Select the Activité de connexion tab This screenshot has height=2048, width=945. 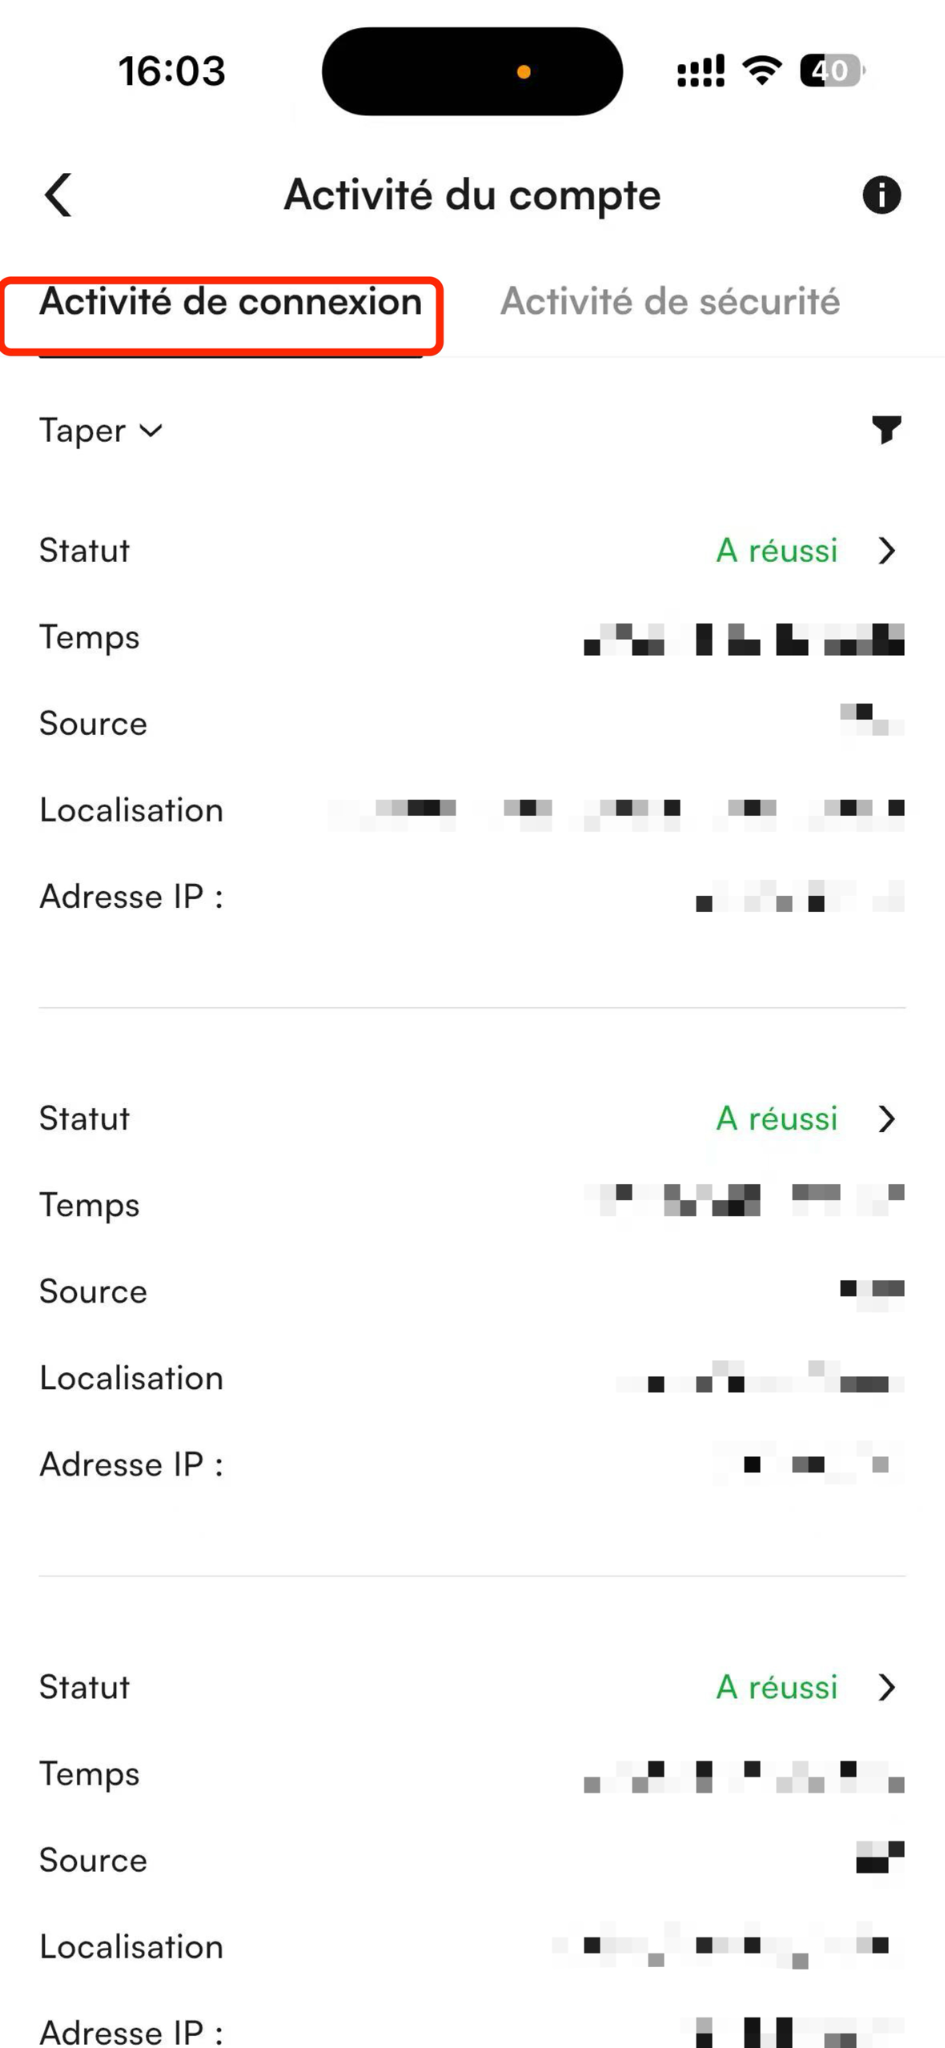(x=231, y=302)
